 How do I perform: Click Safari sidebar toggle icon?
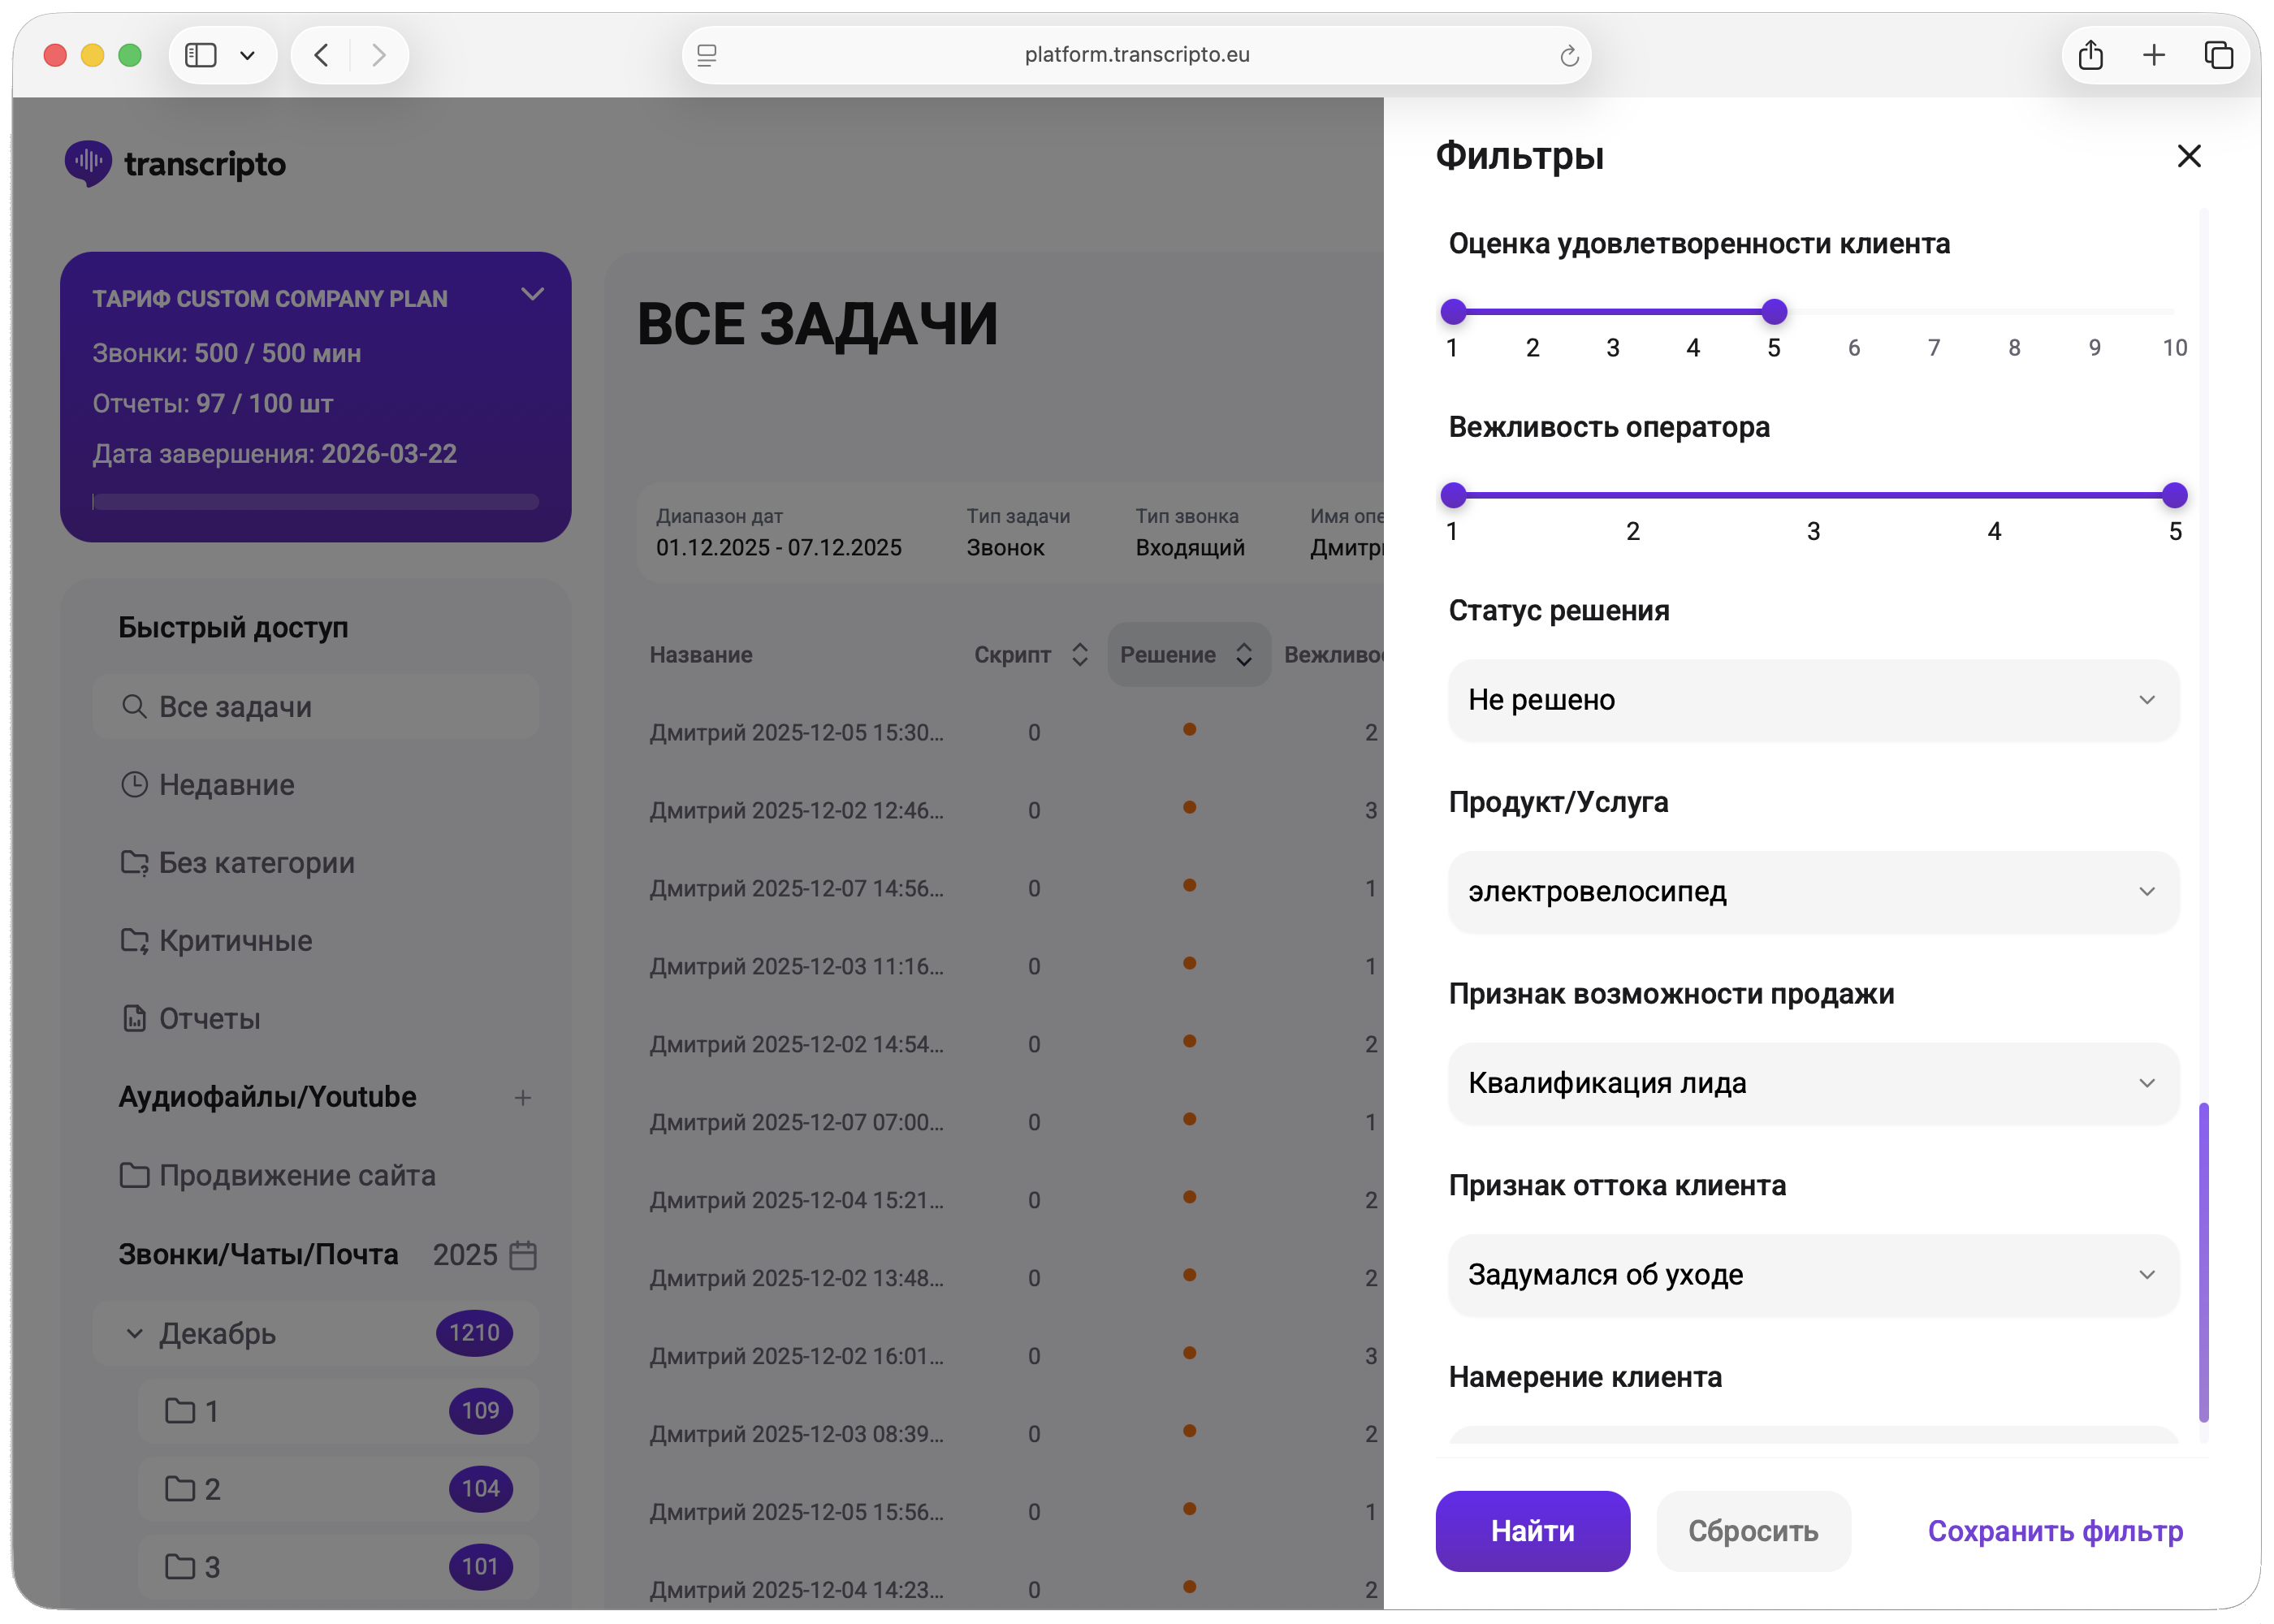201,55
